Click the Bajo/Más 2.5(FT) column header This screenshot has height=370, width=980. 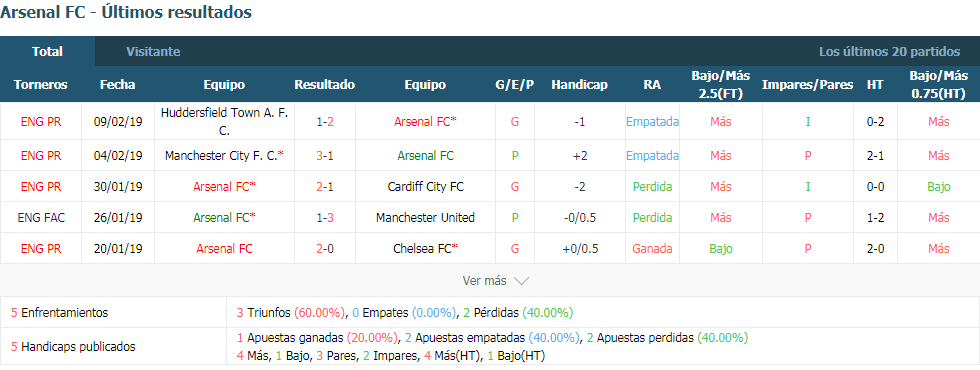point(721,85)
